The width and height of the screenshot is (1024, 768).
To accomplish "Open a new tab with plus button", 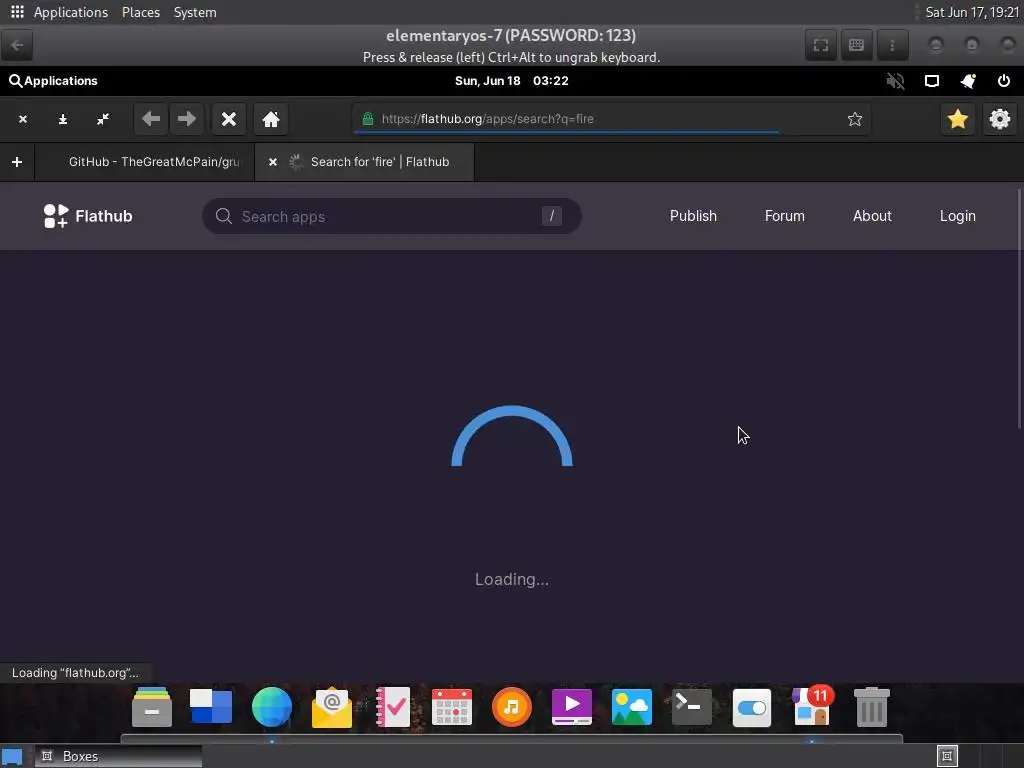I will click(x=17, y=162).
